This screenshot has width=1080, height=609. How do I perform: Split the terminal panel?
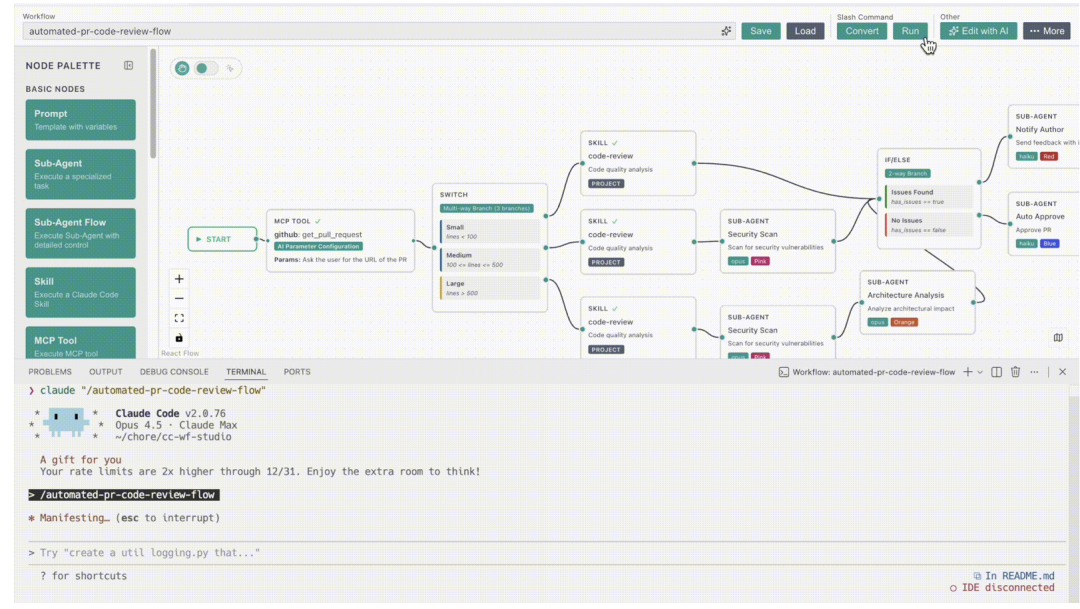pyautogui.click(x=996, y=372)
